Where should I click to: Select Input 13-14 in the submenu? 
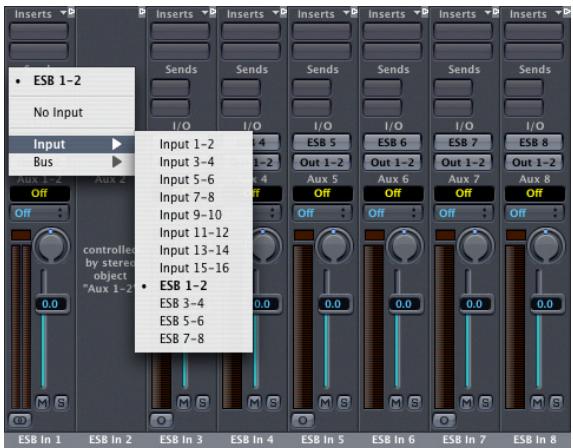point(194,250)
